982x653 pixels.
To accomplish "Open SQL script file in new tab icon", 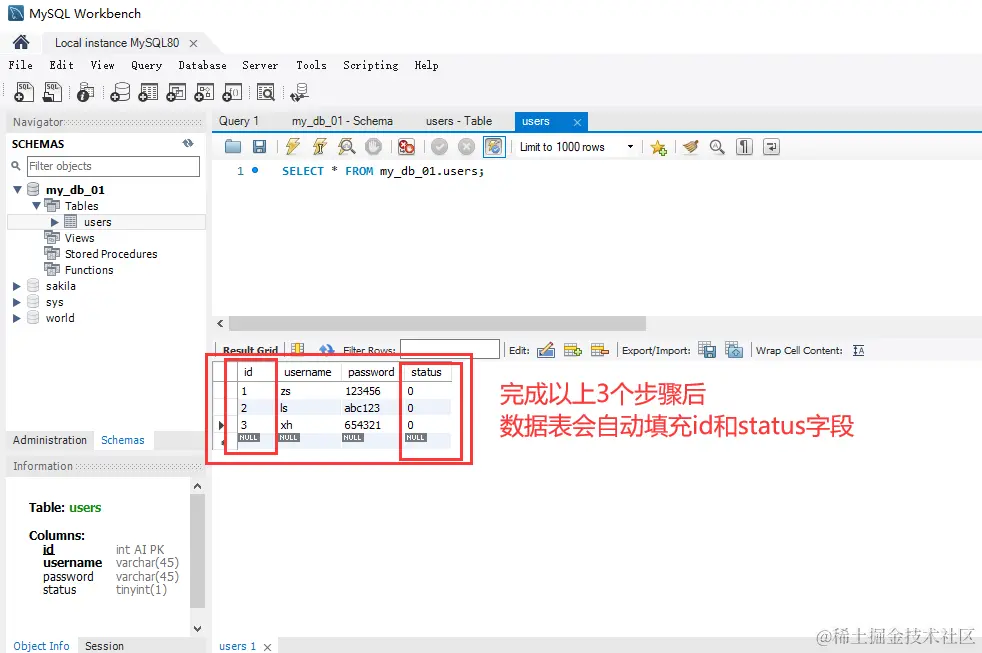I will click(x=53, y=92).
